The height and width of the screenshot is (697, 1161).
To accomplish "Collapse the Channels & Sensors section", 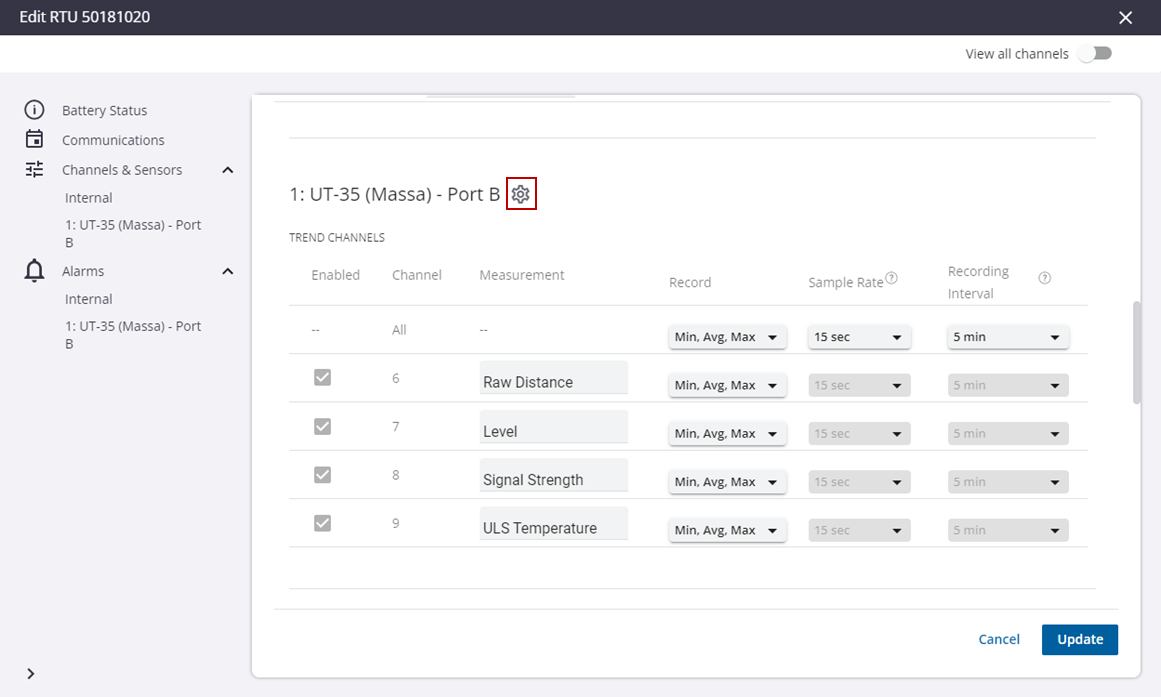I will [227, 169].
